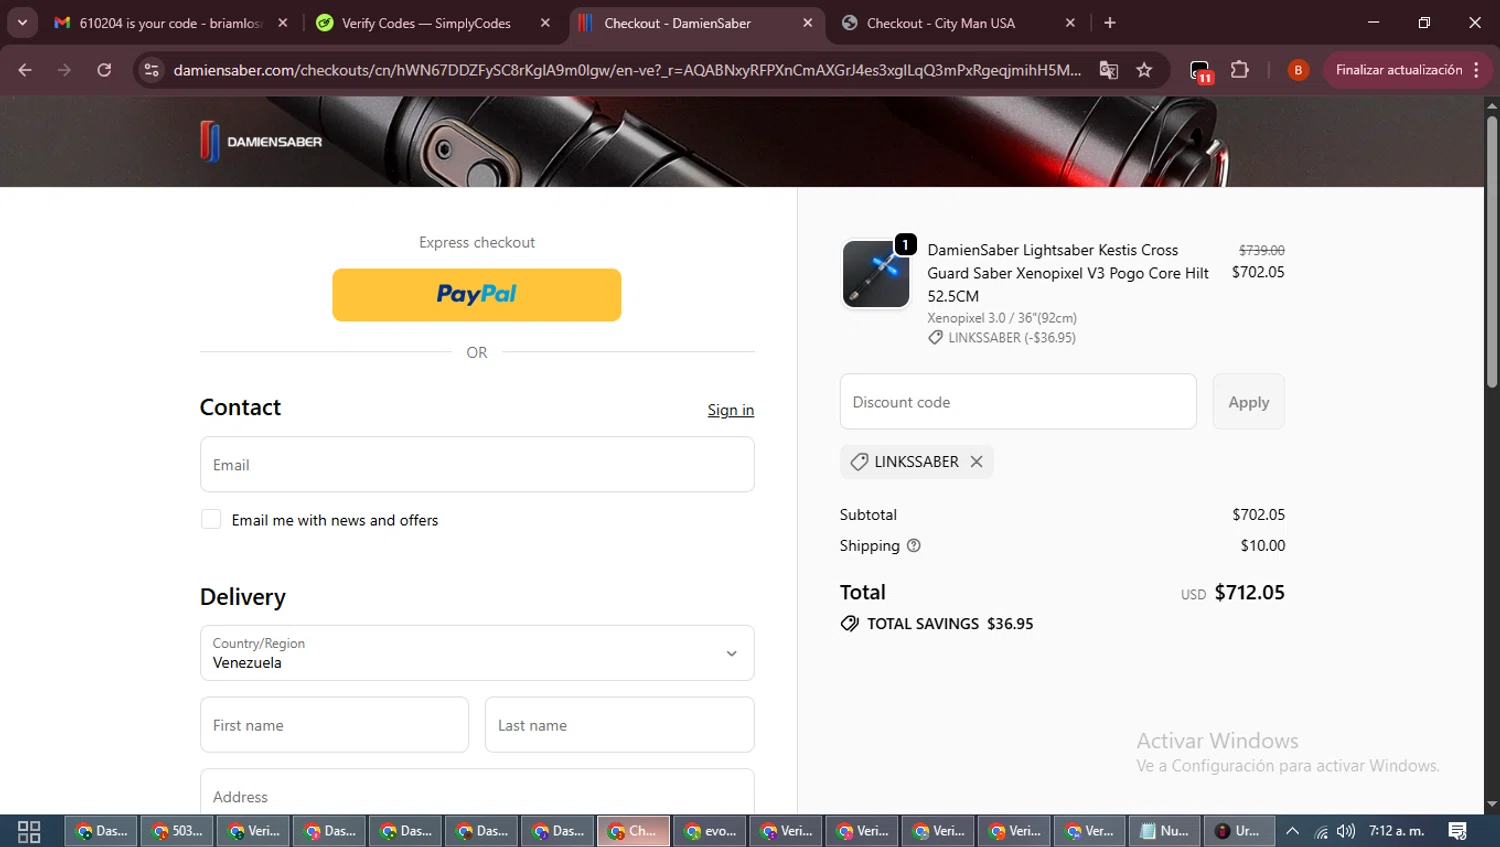Click the Discount code field
Image resolution: width=1500 pixels, height=847 pixels.
(x=1018, y=402)
